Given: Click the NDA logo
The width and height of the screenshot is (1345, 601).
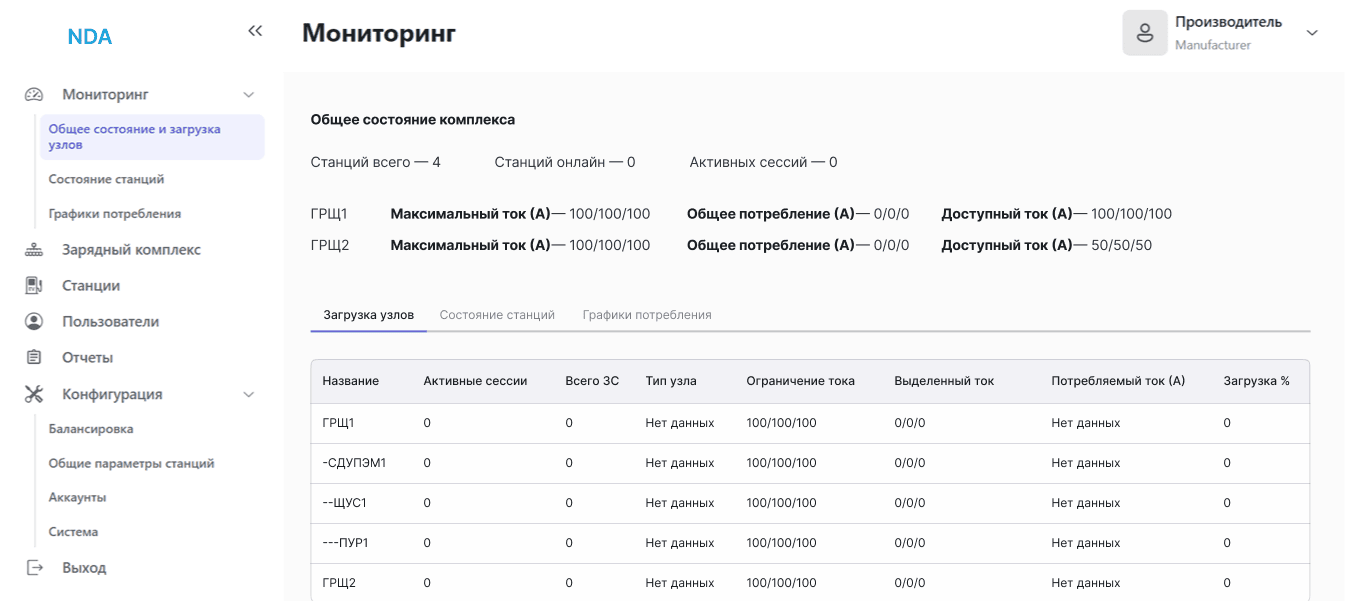Looking at the screenshot, I should click(90, 37).
